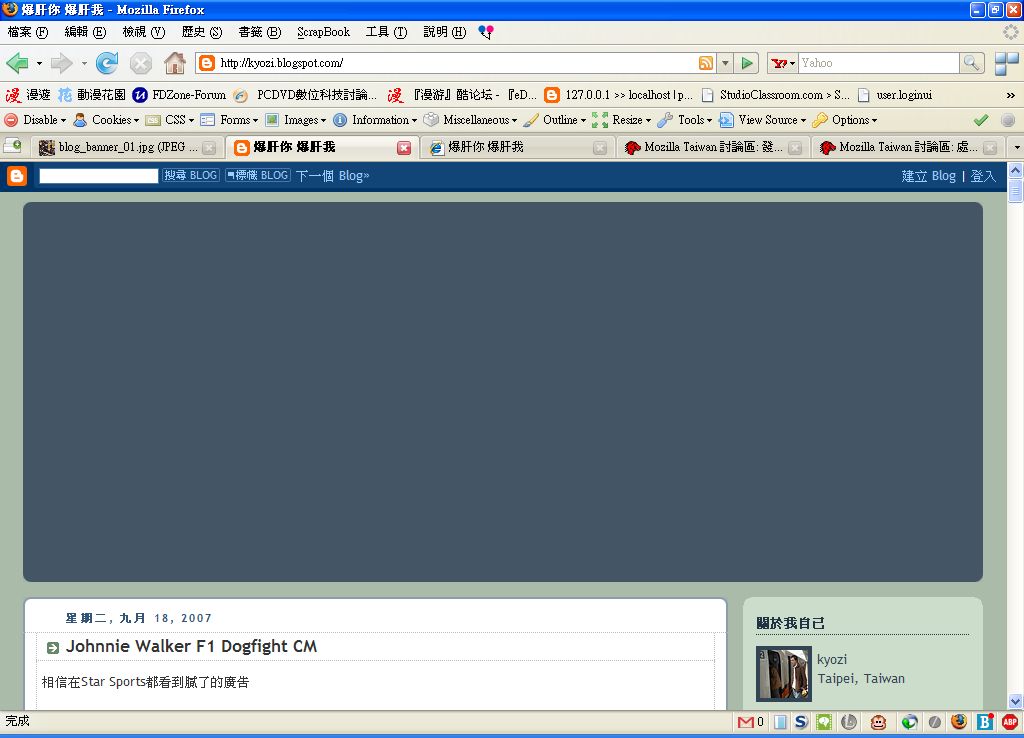Open the Cookies dropdown menu

tap(106, 120)
